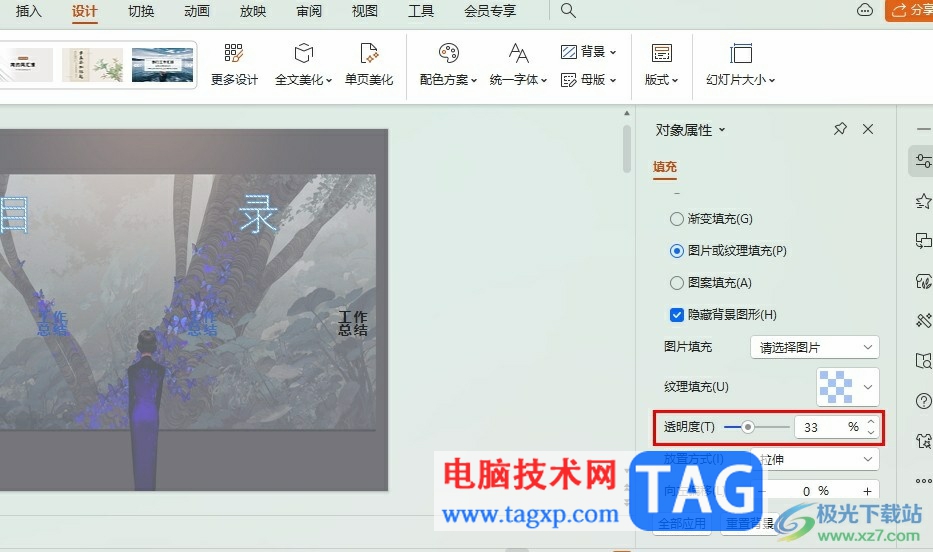Open the 请选择图片 picture fill dropdown
The width and height of the screenshot is (933, 552).
click(x=815, y=347)
